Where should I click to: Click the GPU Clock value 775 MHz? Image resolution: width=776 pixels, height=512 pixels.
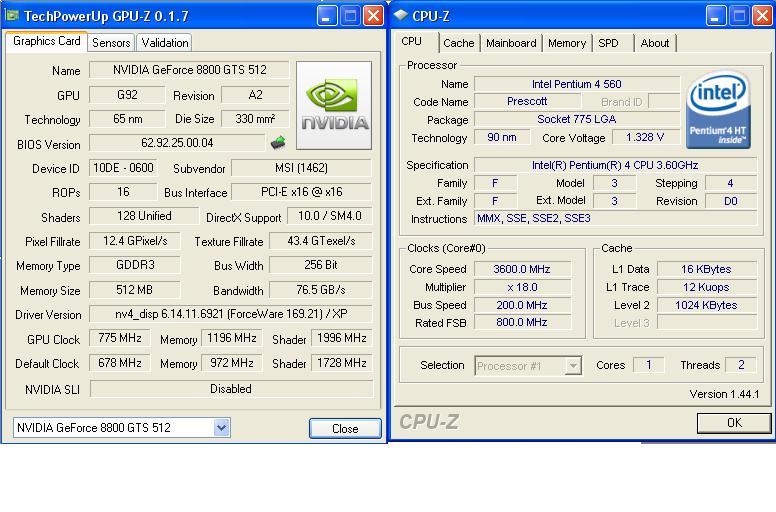click(120, 338)
